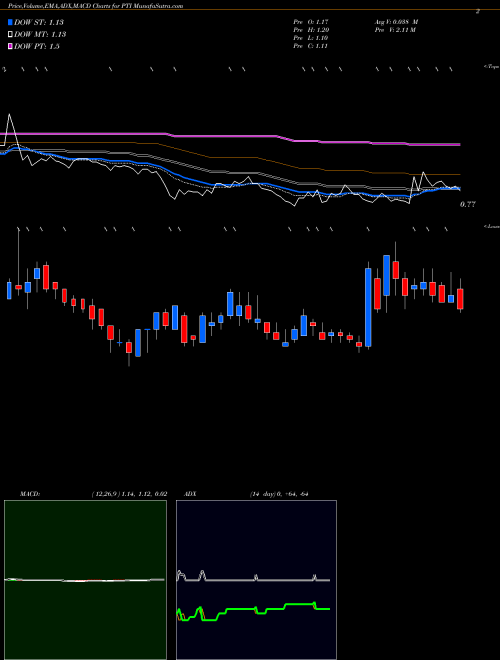This screenshot has height=660, width=500.
Task: Click inside the green MACD chart panel
Action: 85,580
